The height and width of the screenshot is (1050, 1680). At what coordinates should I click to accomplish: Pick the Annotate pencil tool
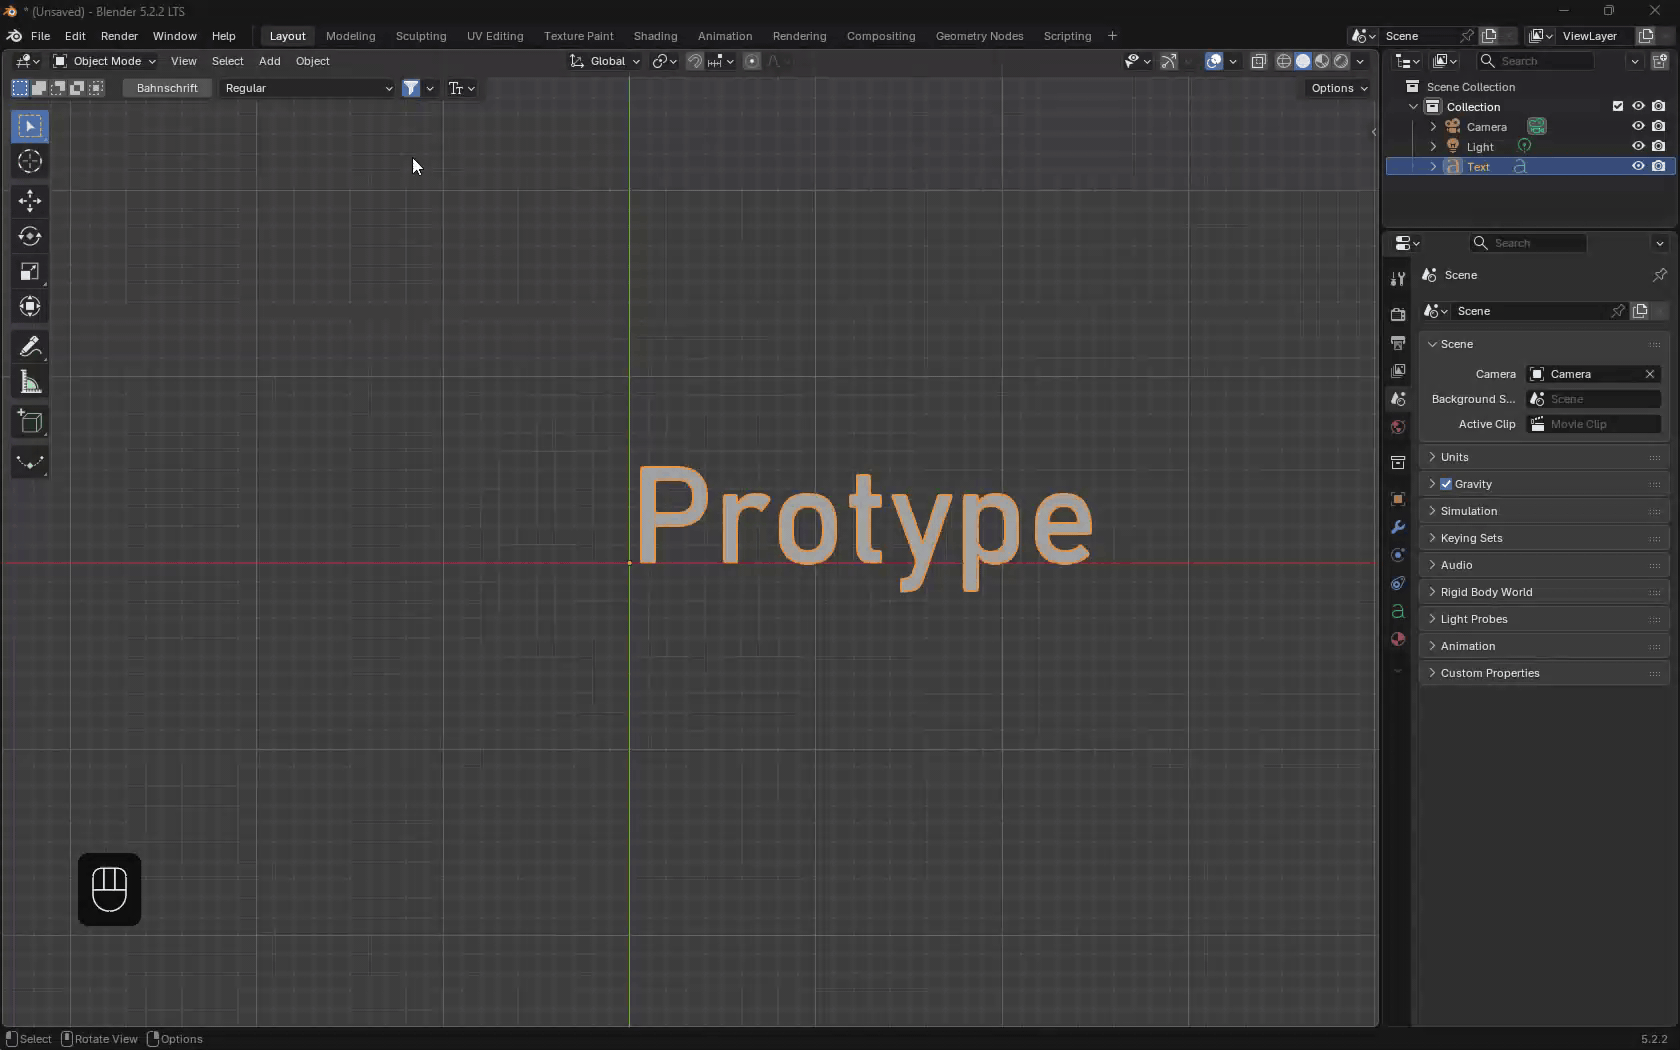[x=30, y=347]
